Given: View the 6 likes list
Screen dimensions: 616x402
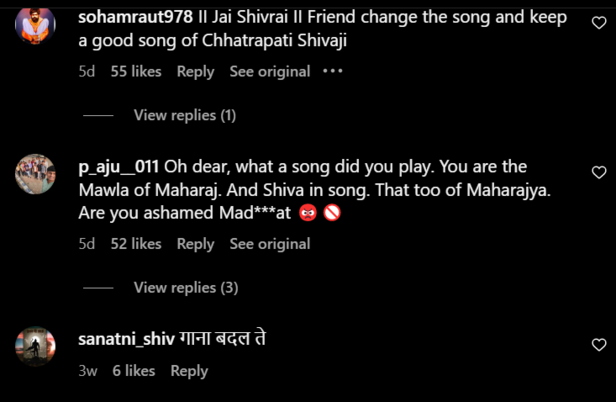Looking at the screenshot, I should (x=133, y=370).
